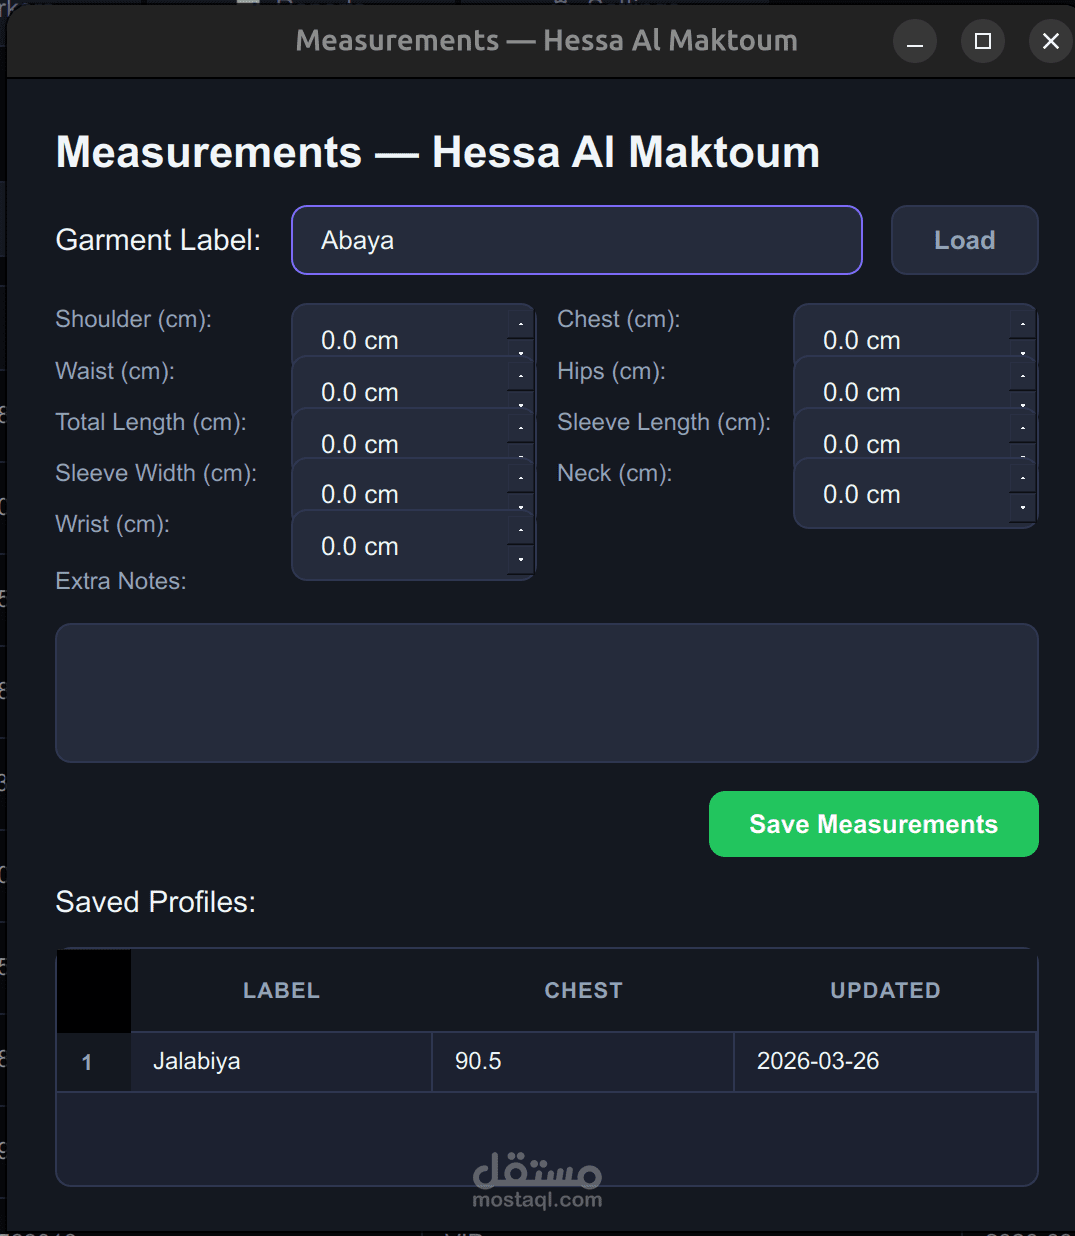Increase Total Length with up arrow
1075x1236 pixels.
pyautogui.click(x=521, y=428)
